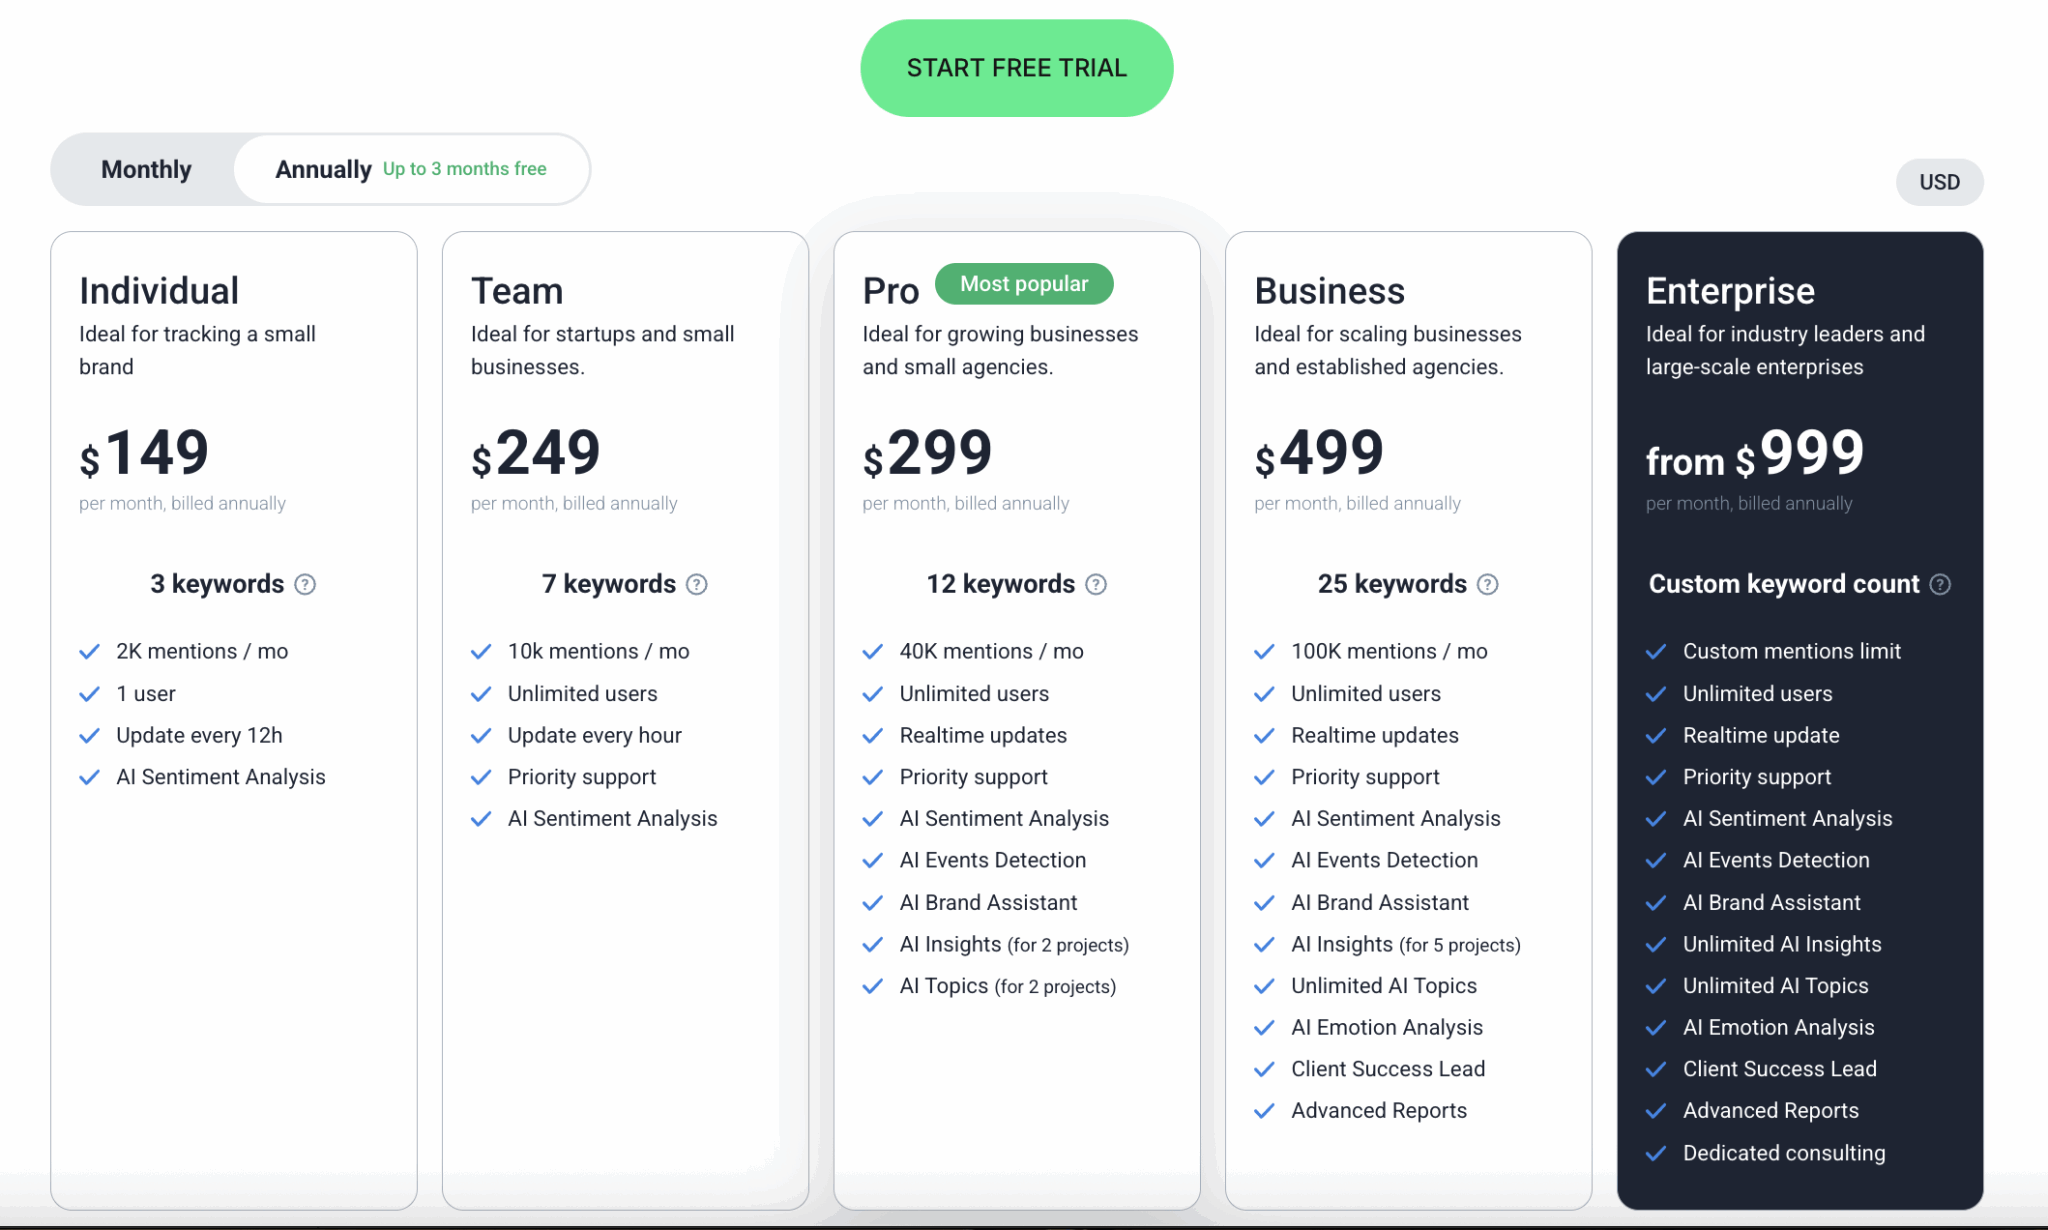Open Team plan's 7 keywords tooltip
2048x1230 pixels.
[697, 584]
